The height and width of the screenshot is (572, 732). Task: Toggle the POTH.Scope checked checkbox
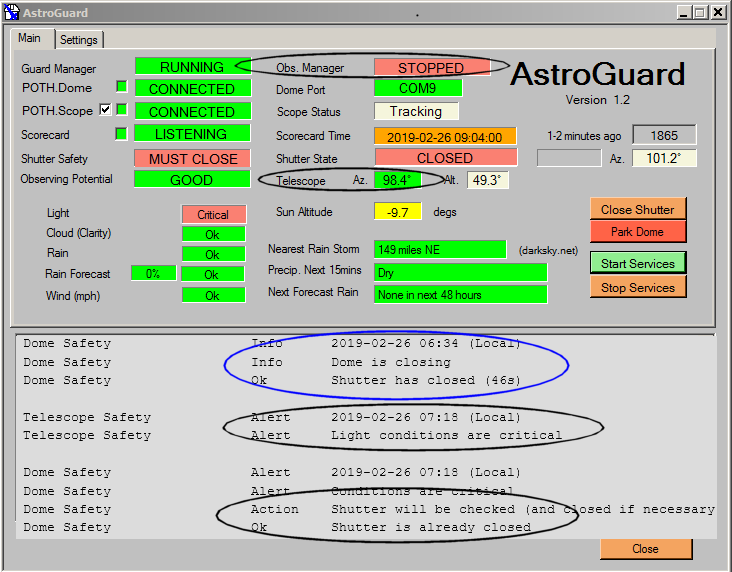pos(106,110)
